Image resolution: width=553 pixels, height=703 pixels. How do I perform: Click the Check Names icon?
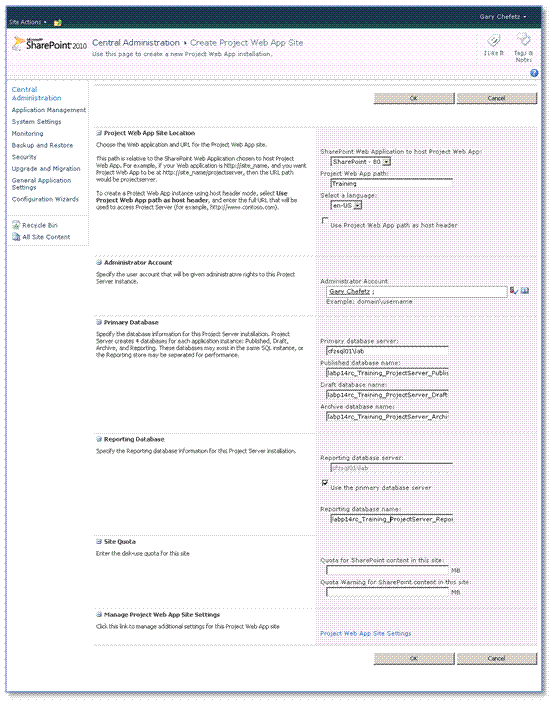514,291
